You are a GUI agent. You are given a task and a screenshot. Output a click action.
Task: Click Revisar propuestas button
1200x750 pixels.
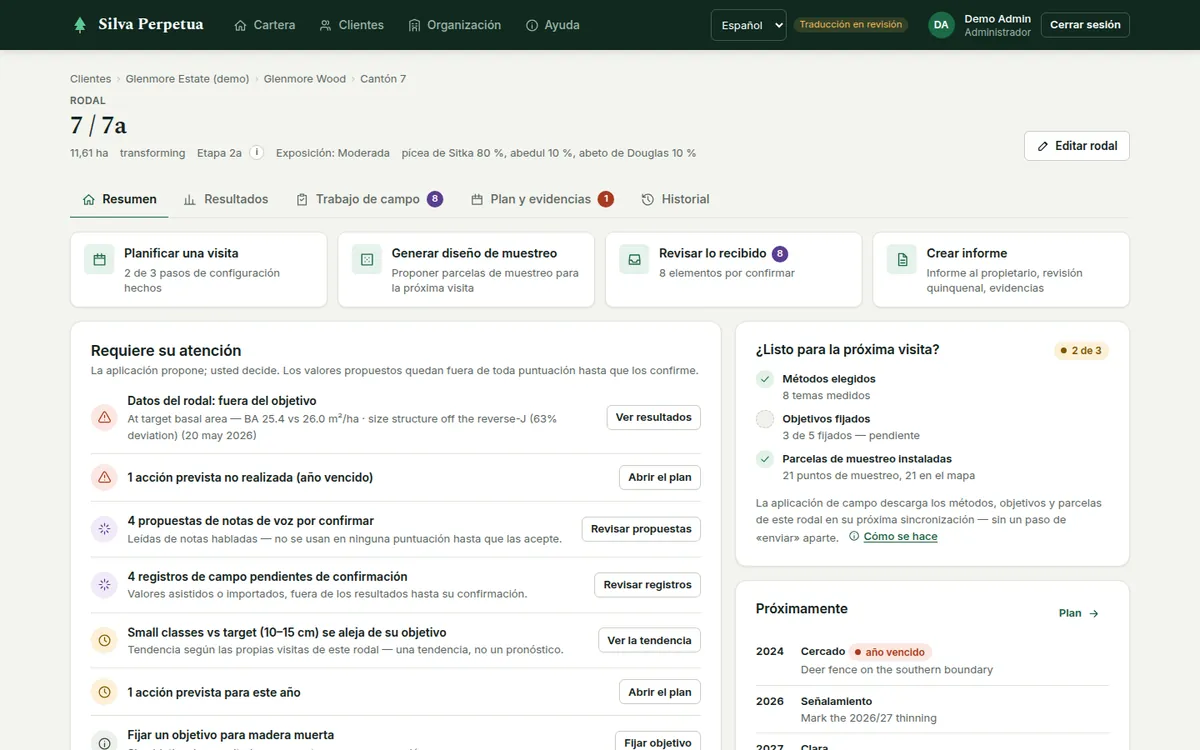click(x=641, y=529)
